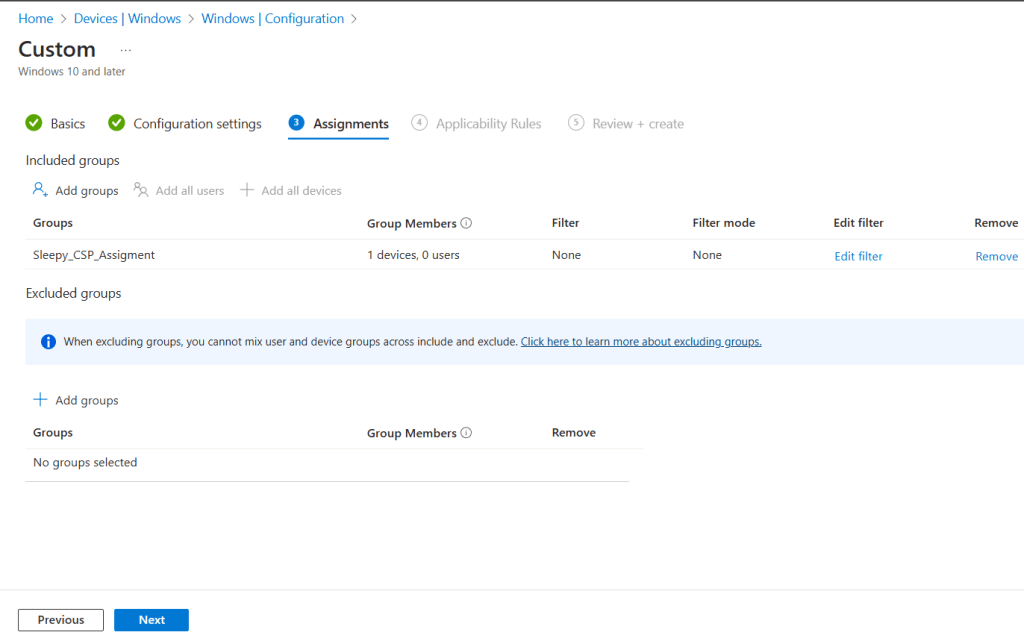Click the plus icon for Add all devices

point(247,190)
